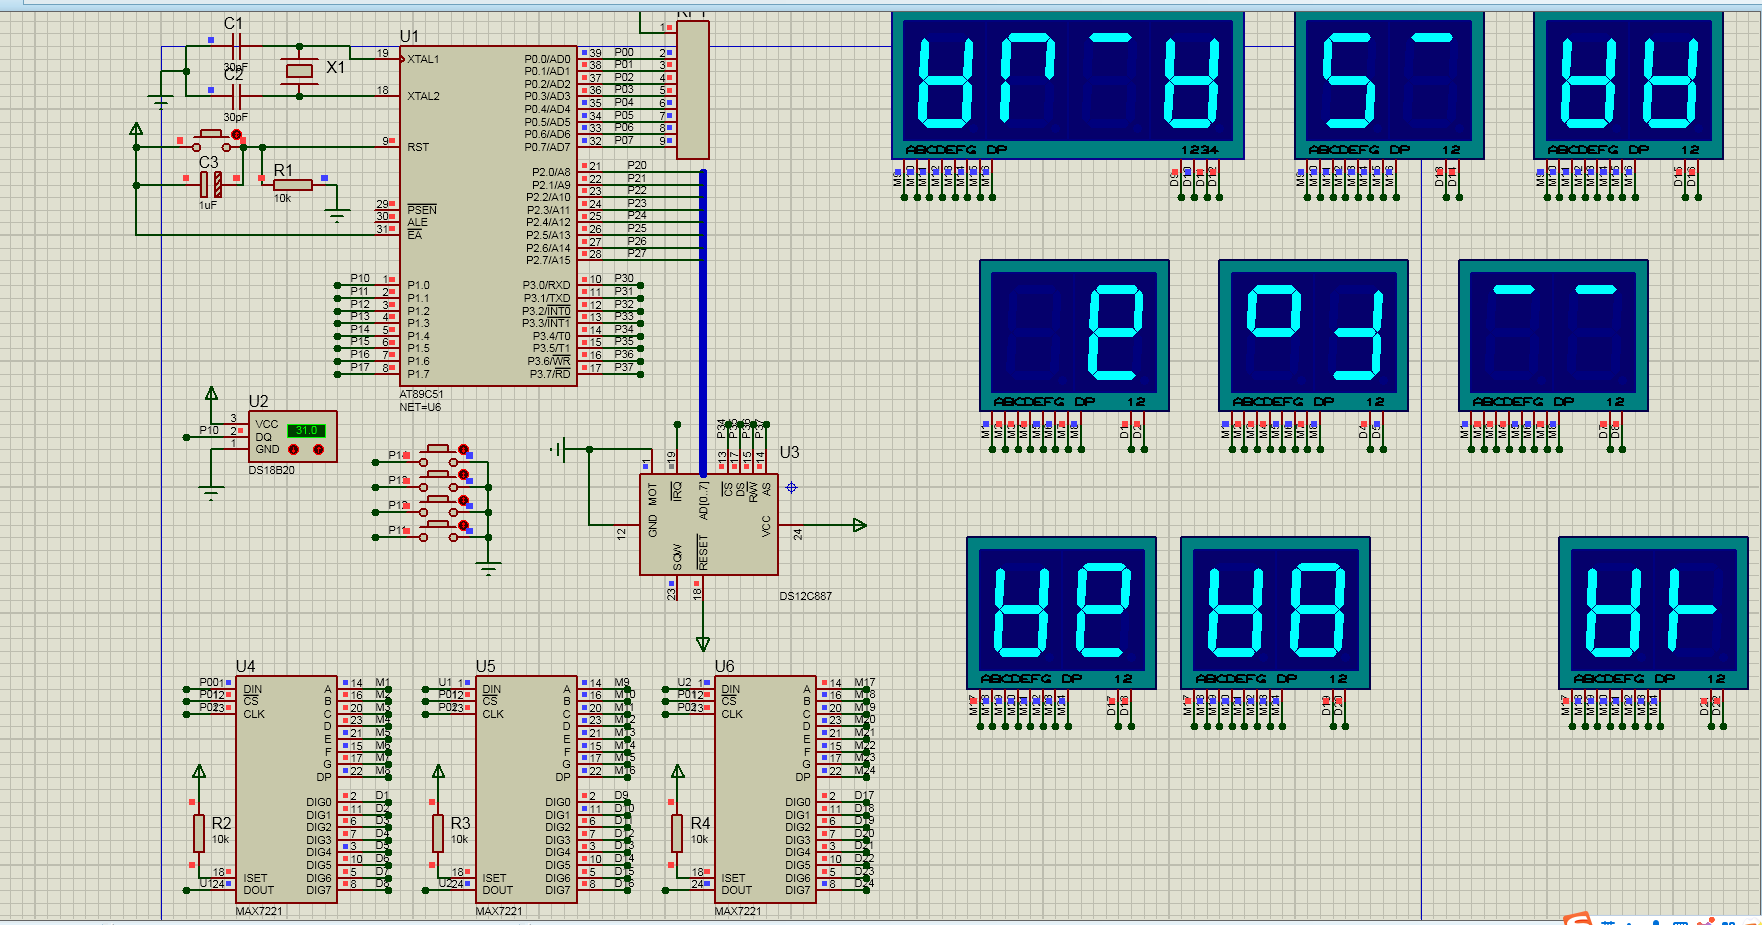Screen dimensions: 1762x925
Task: Select capacitor C1 near XTAL1
Action: click(236, 46)
